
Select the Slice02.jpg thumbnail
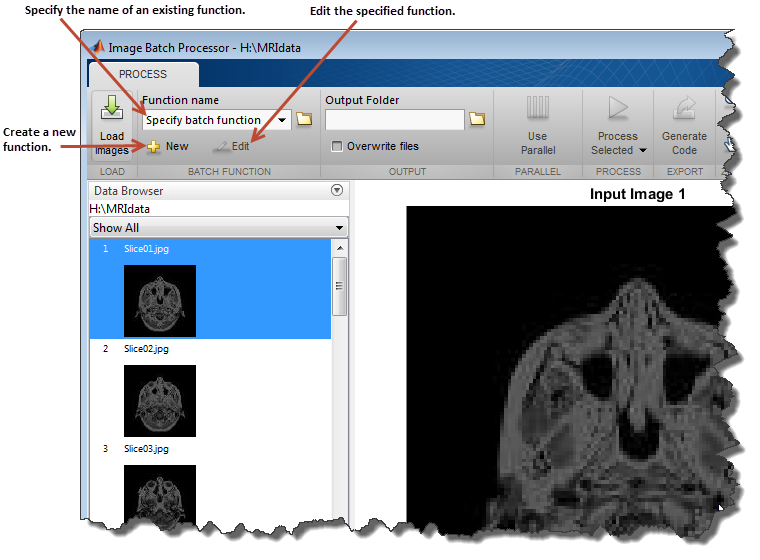pos(159,400)
